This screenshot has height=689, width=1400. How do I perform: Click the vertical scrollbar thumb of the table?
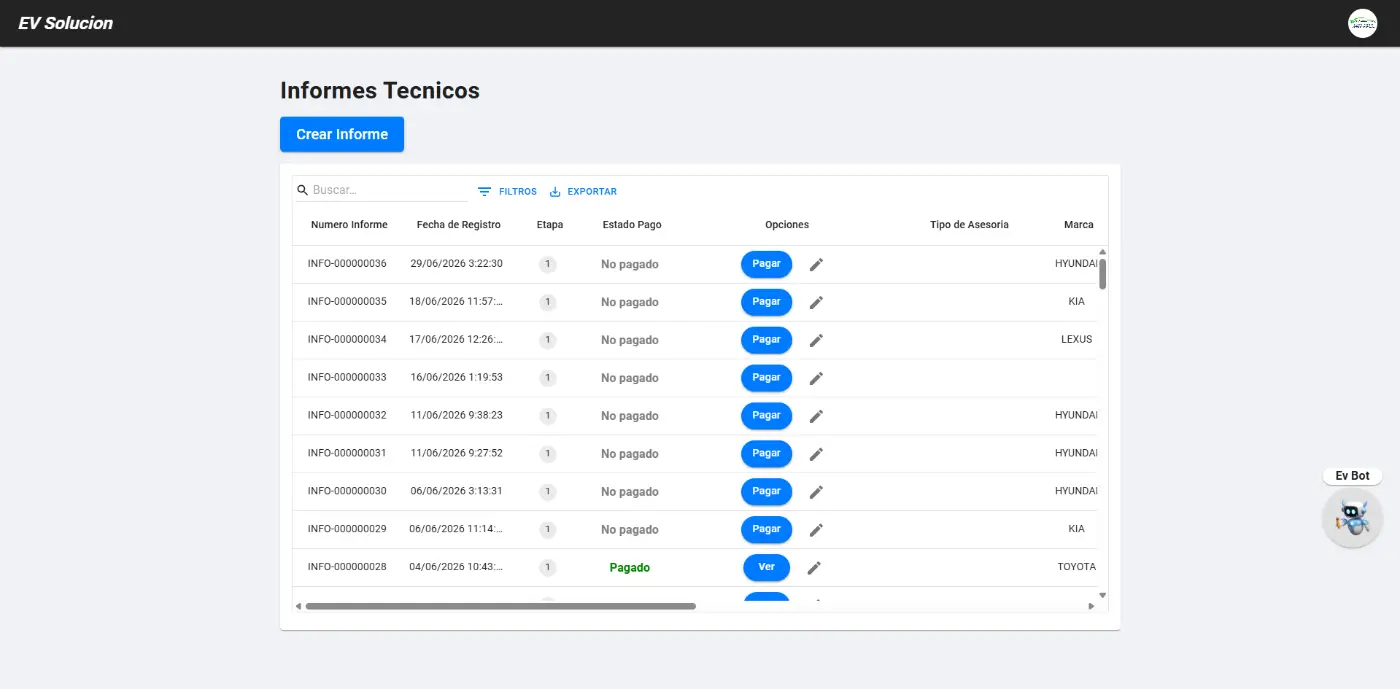(1103, 274)
